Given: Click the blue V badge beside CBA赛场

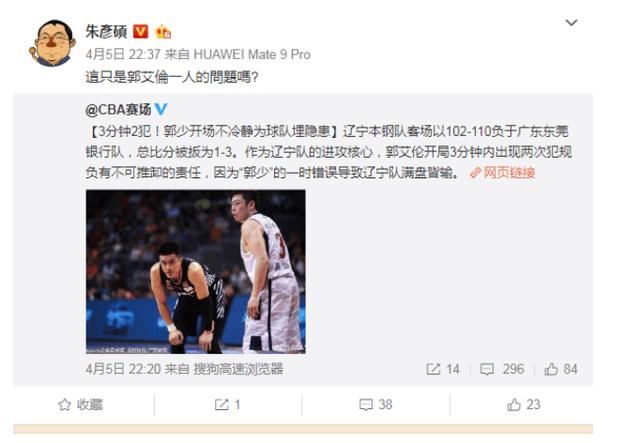Looking at the screenshot, I should (x=161, y=109).
